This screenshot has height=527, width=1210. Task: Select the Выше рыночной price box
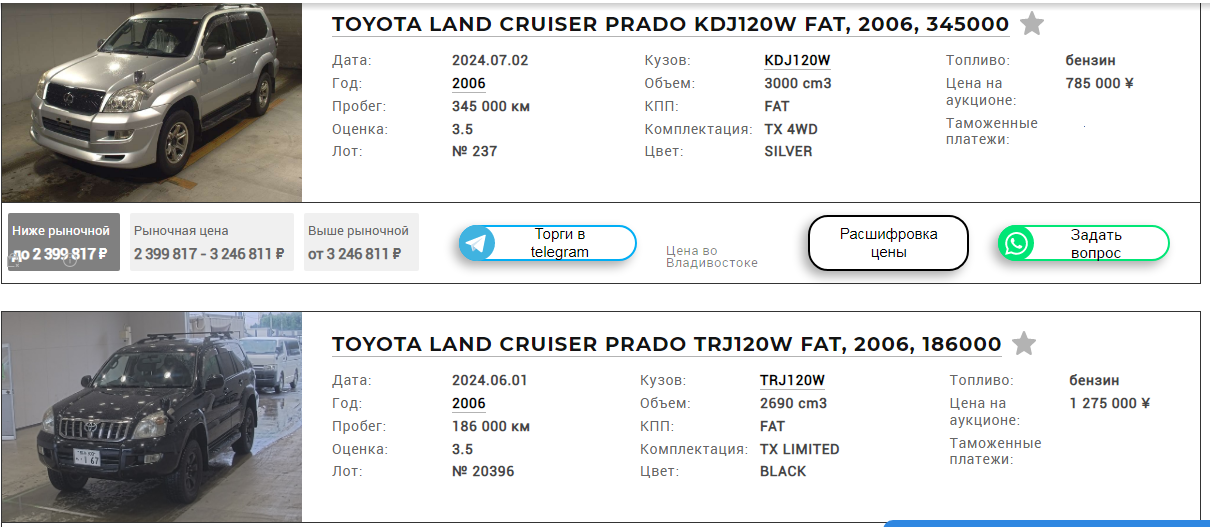(361, 242)
